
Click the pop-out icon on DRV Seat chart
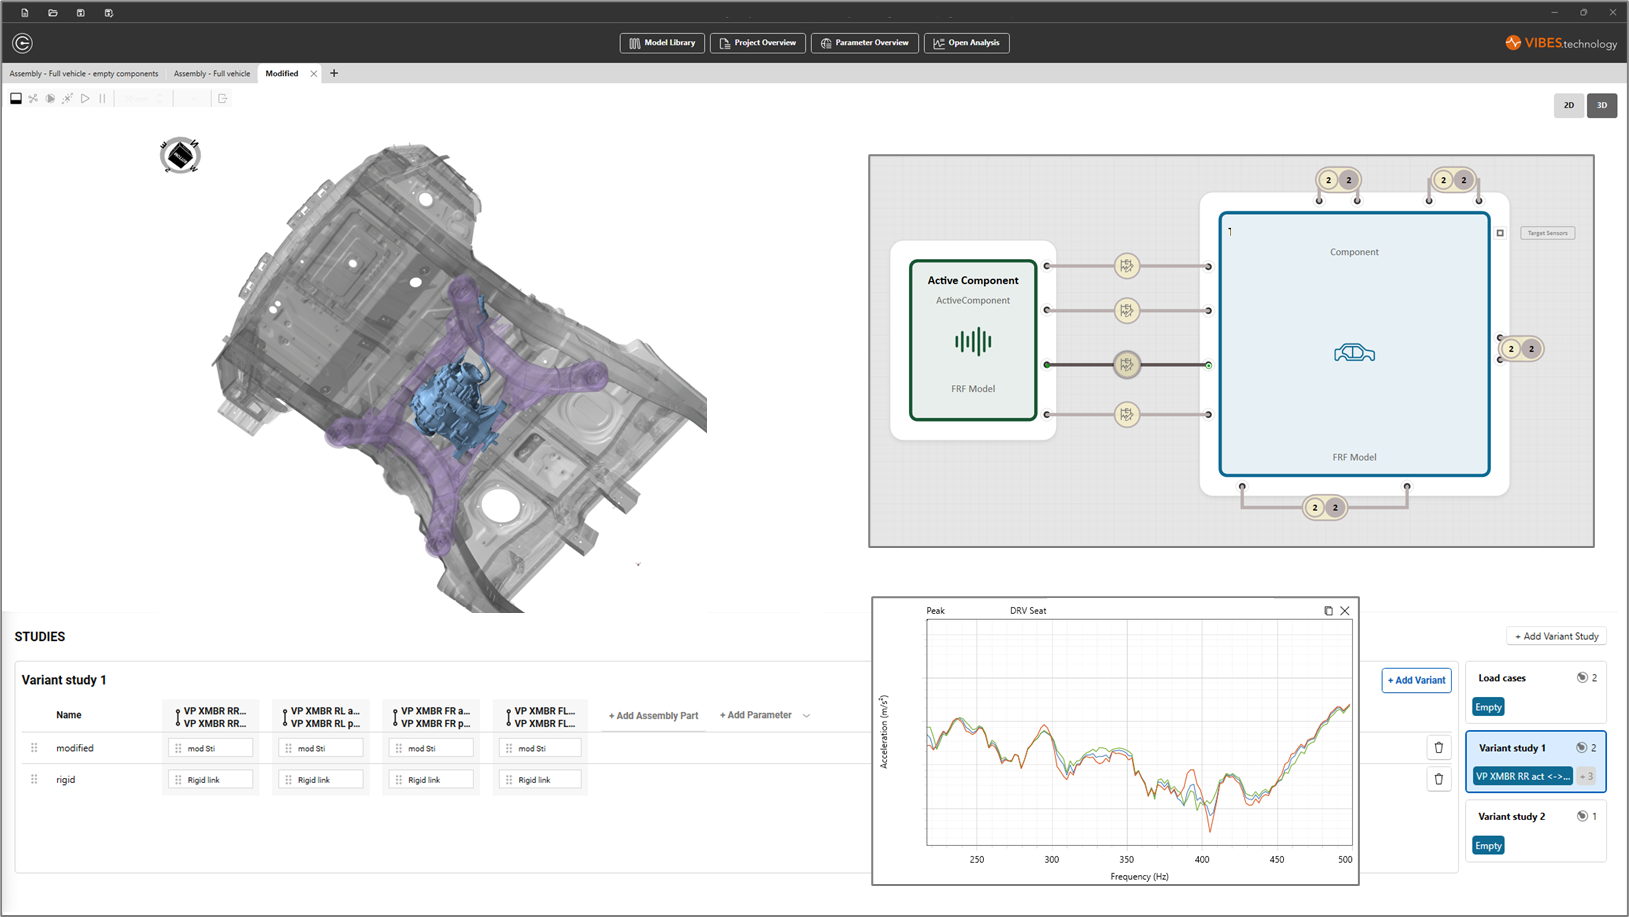click(1328, 611)
